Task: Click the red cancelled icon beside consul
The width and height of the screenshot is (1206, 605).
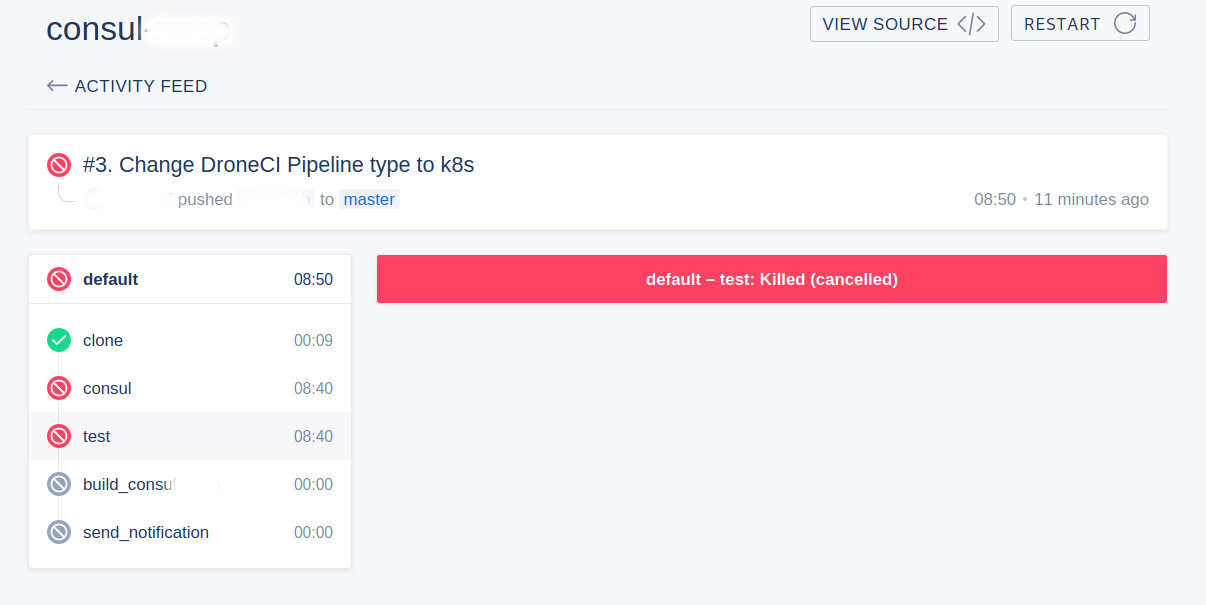Action: [59, 388]
